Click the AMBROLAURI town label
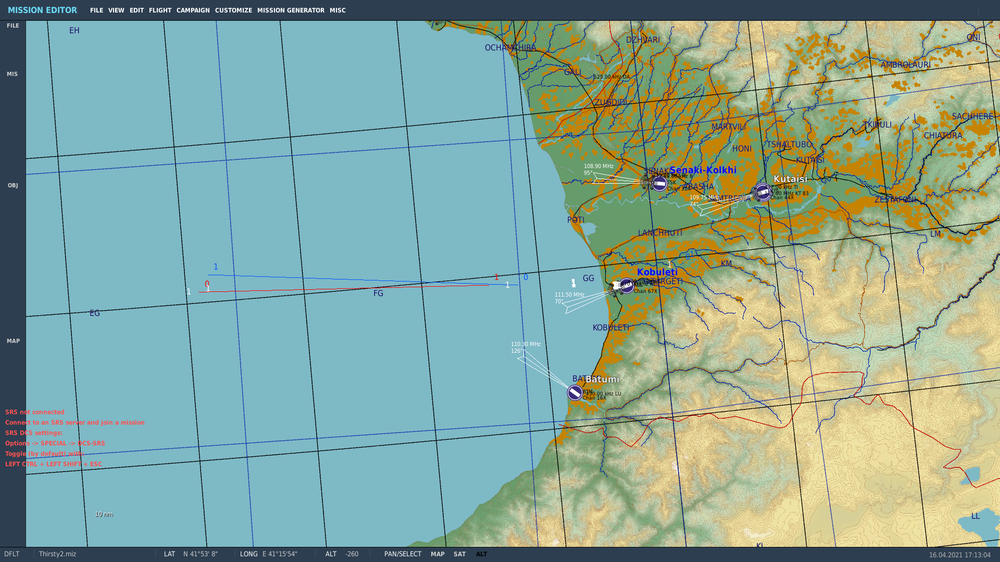Viewport: 1000px width, 562px height. (x=905, y=65)
